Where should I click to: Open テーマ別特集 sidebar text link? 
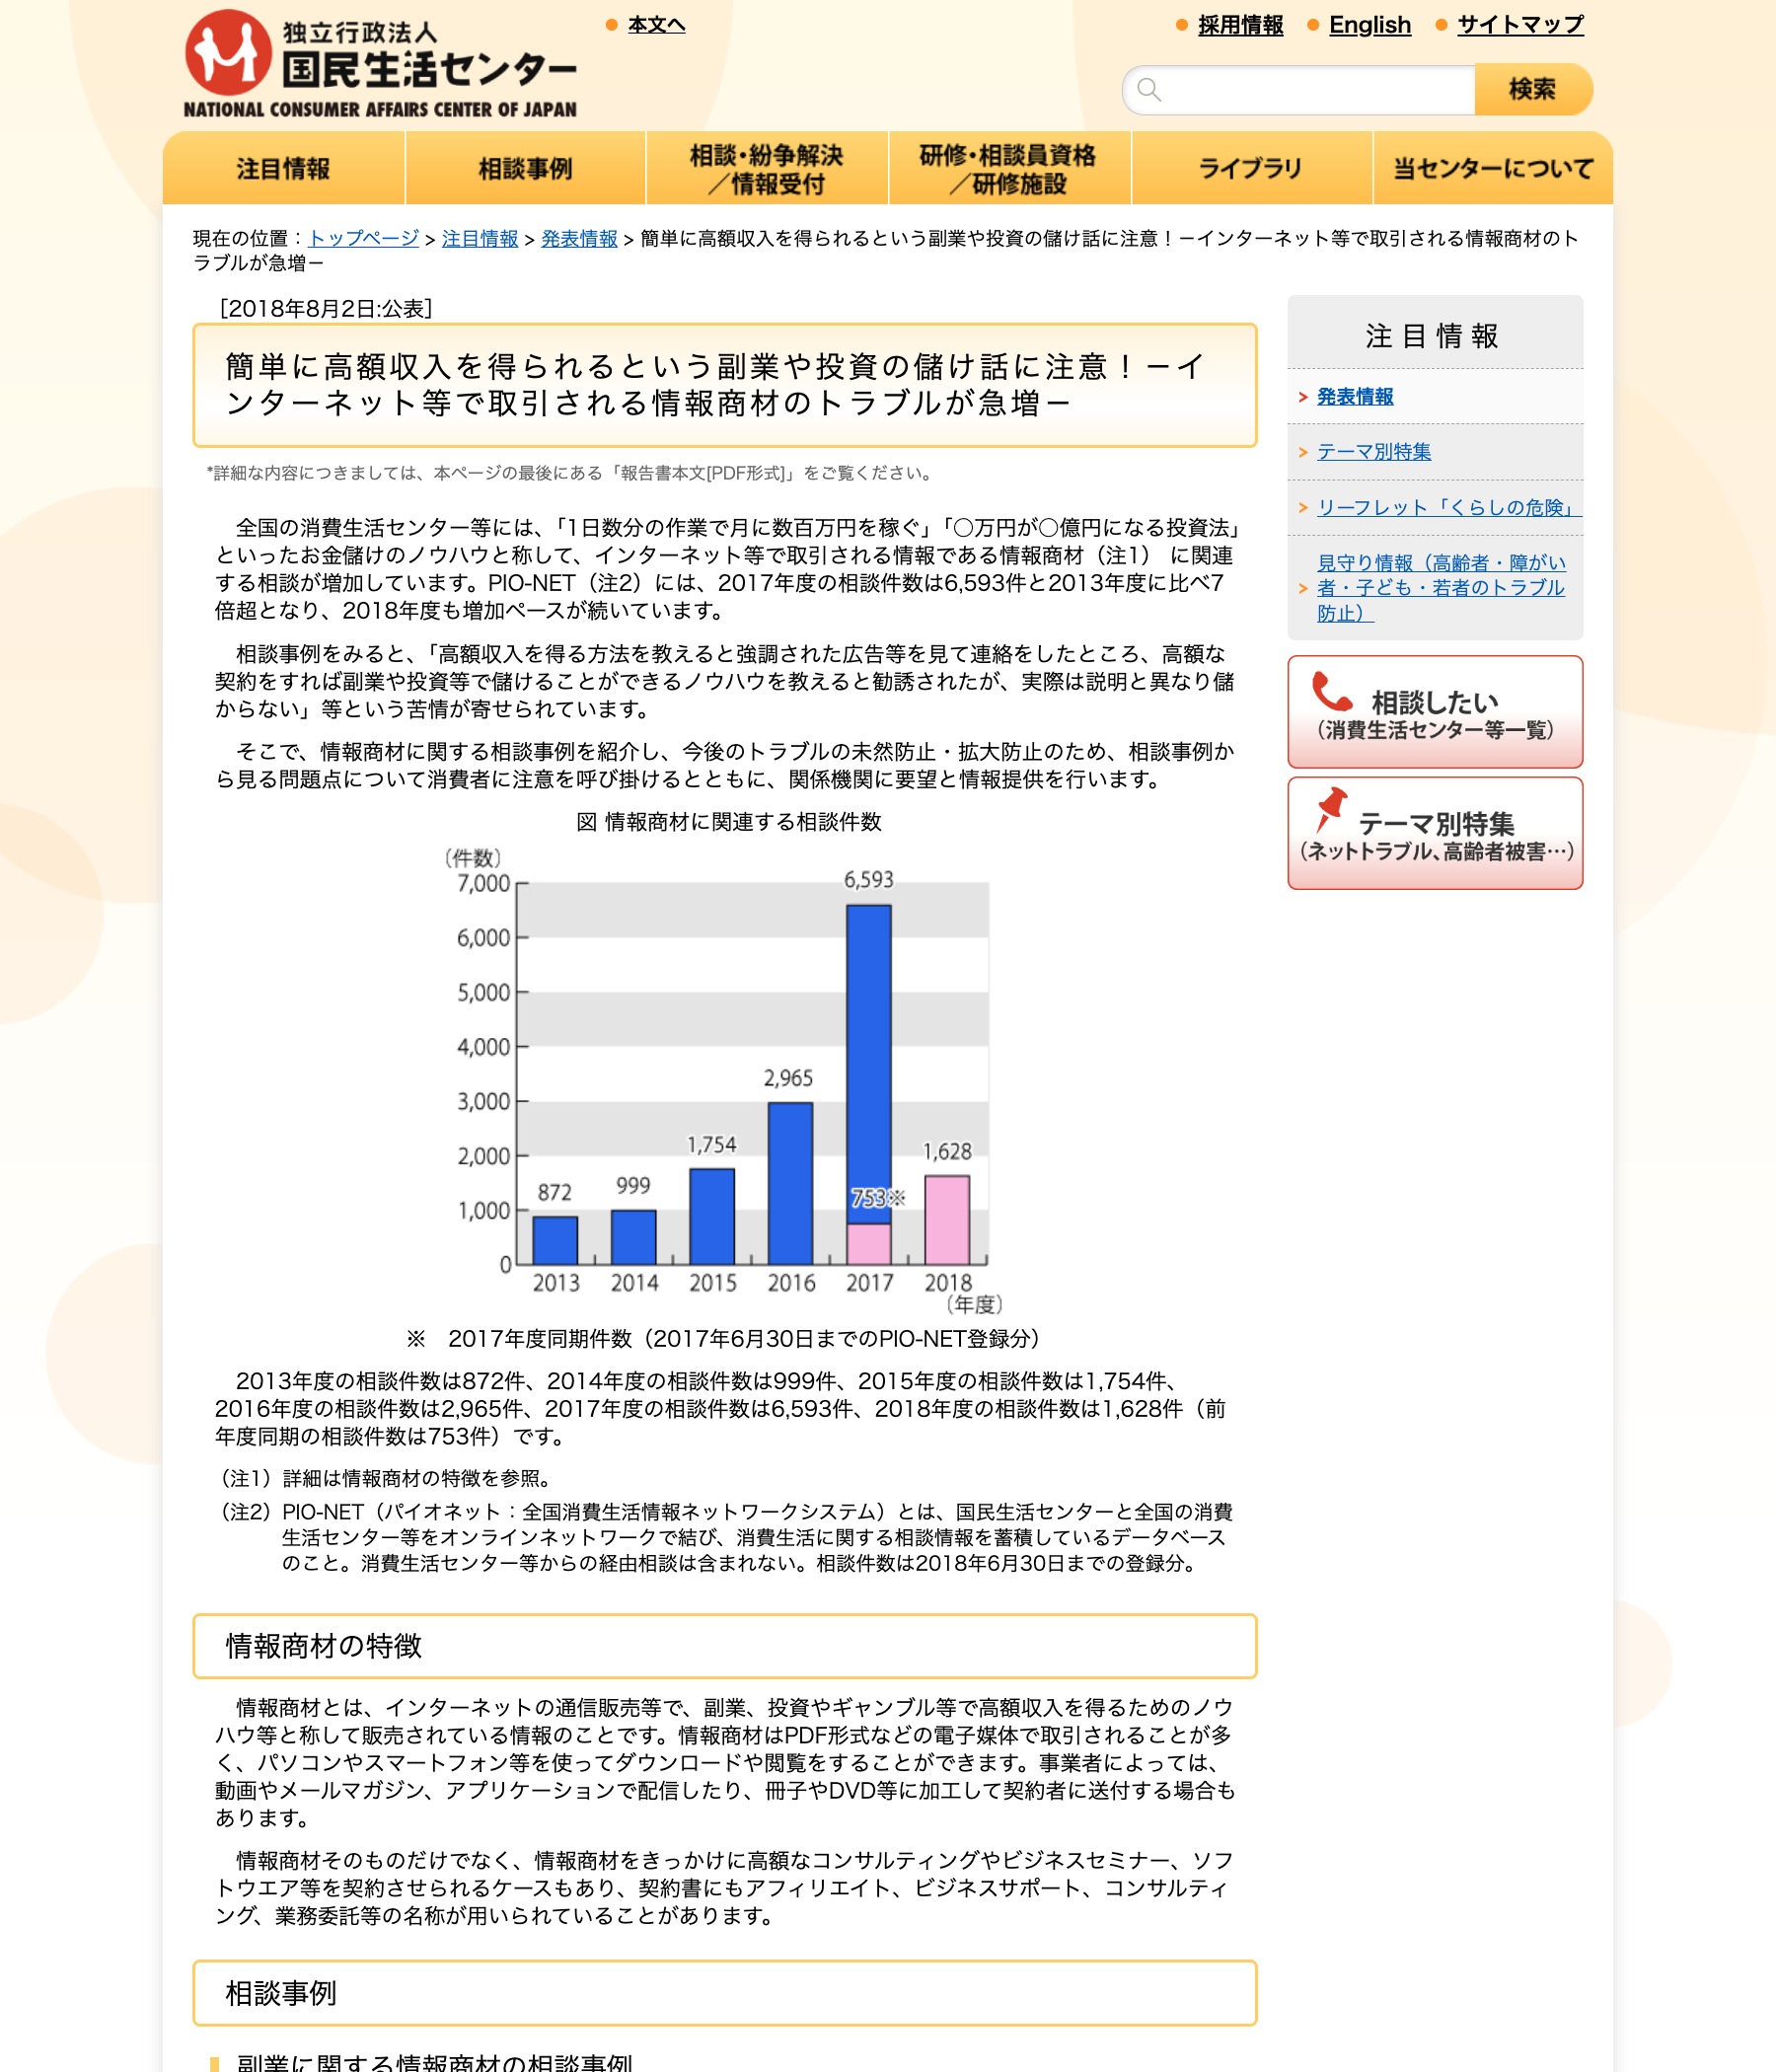pos(1374,452)
